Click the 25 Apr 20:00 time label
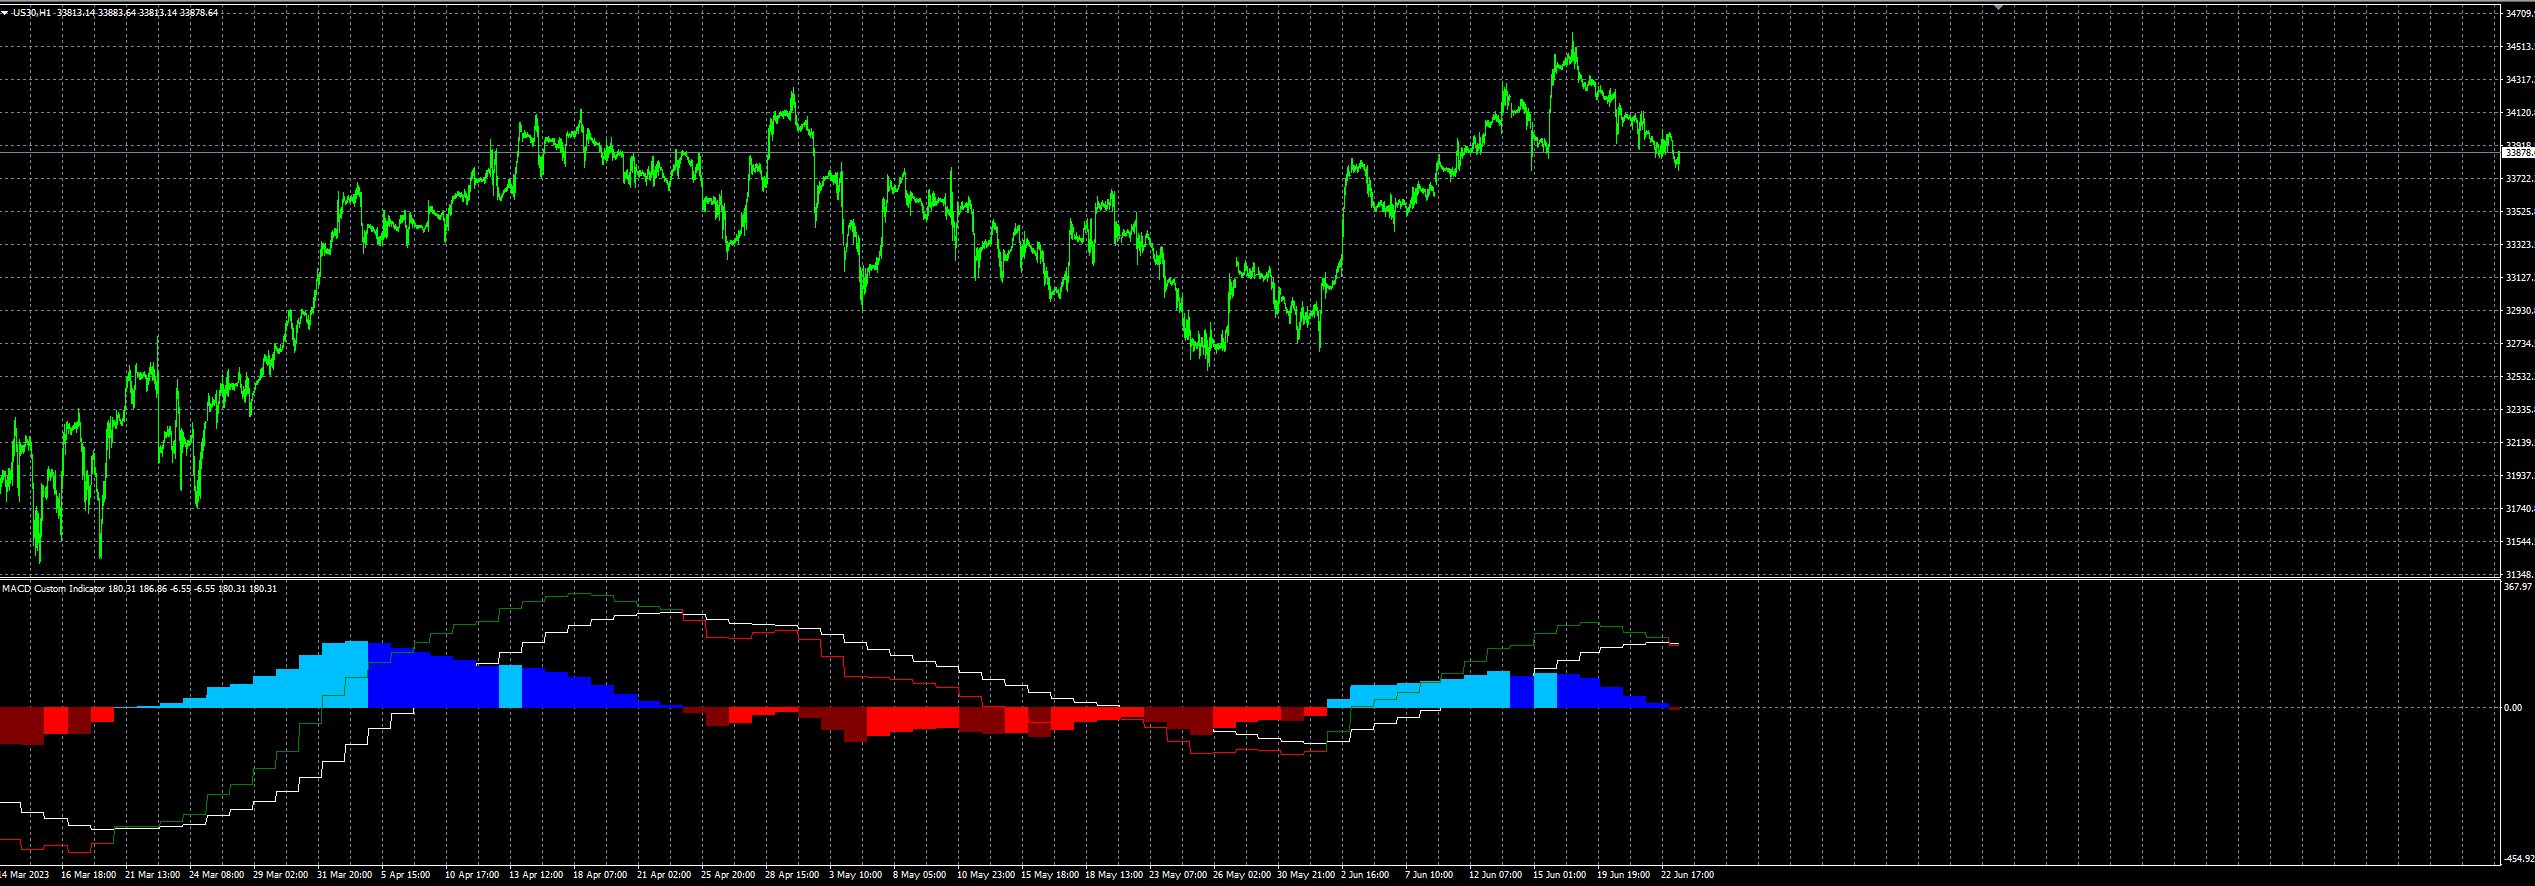Viewport: 2535px width, 886px height. (x=728, y=875)
